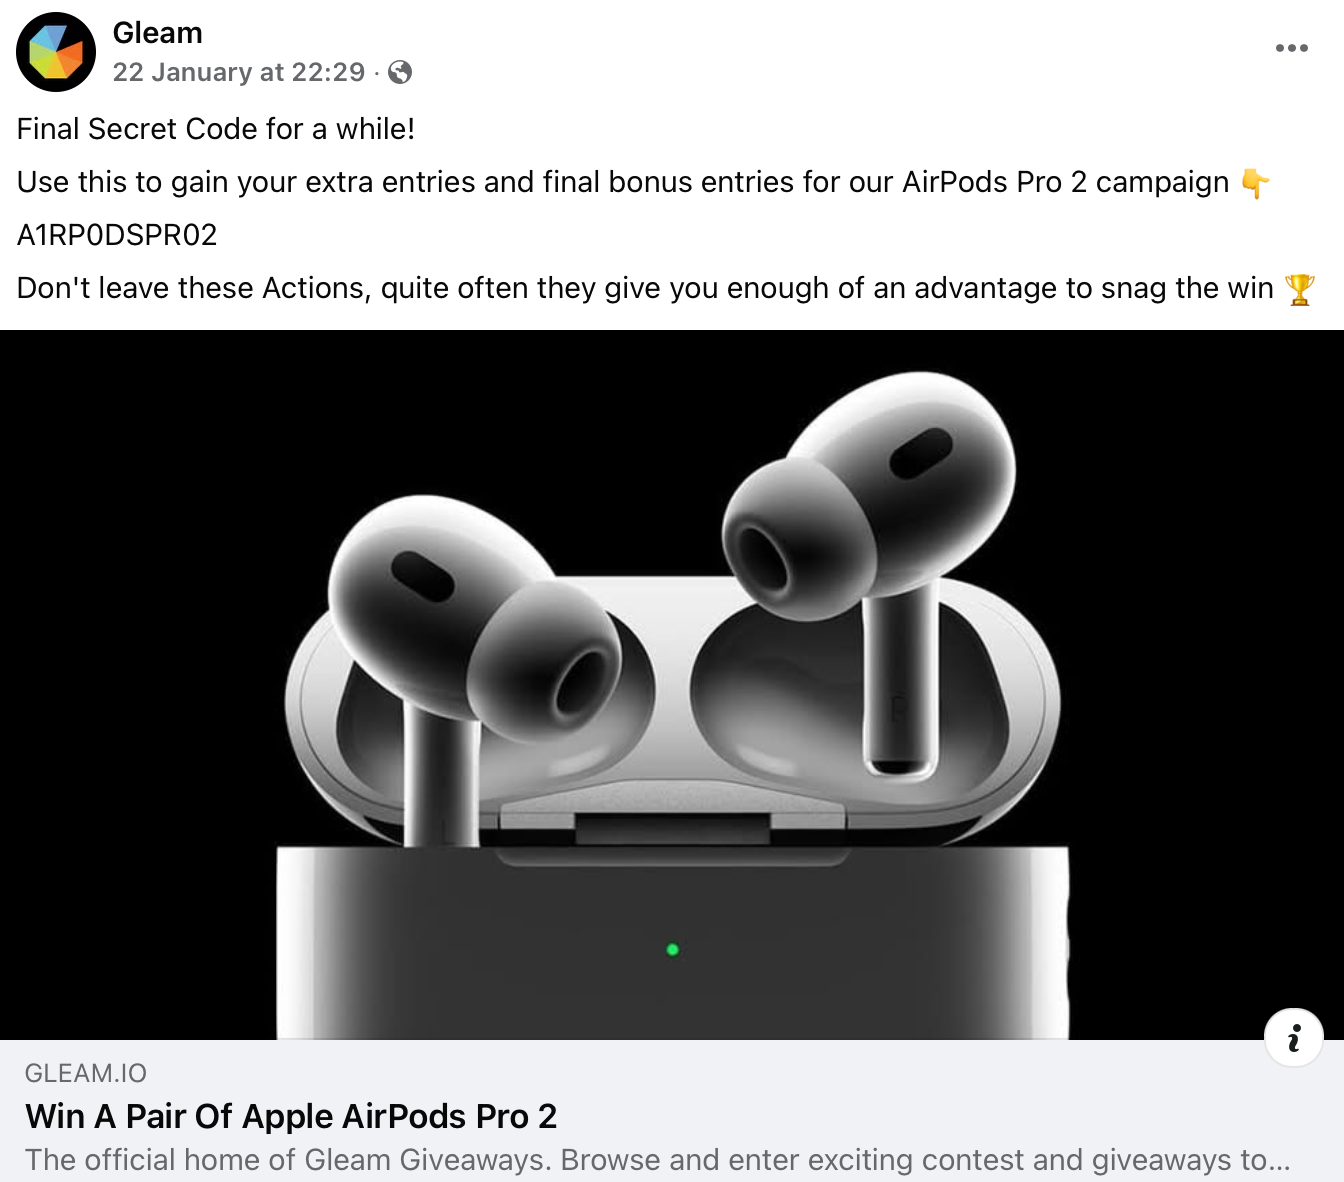Viewport: 1344px width, 1182px height.
Task: Click the secret code A1RP0DSPR02 text
Action: 117,235
